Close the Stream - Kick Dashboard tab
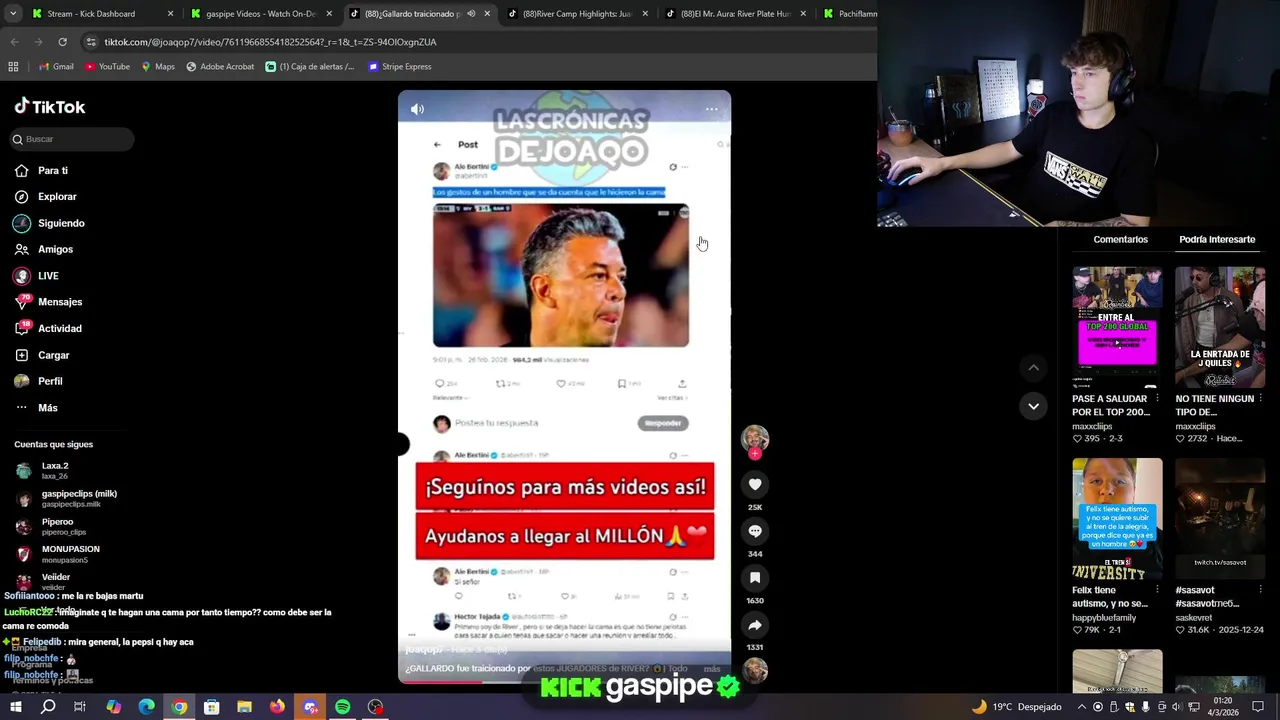 click(170, 14)
